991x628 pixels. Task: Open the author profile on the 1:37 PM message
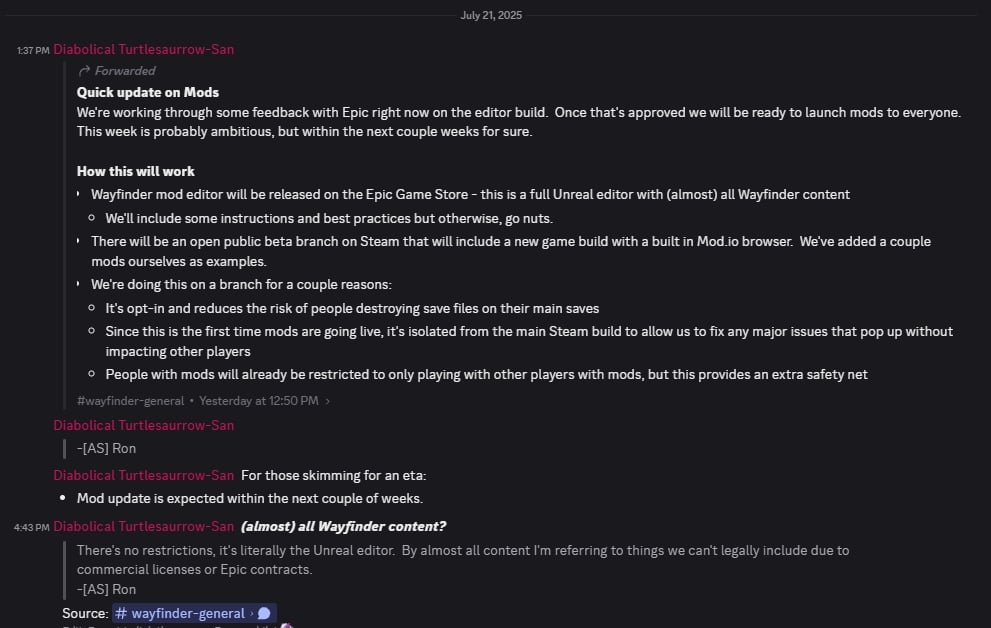(144, 49)
